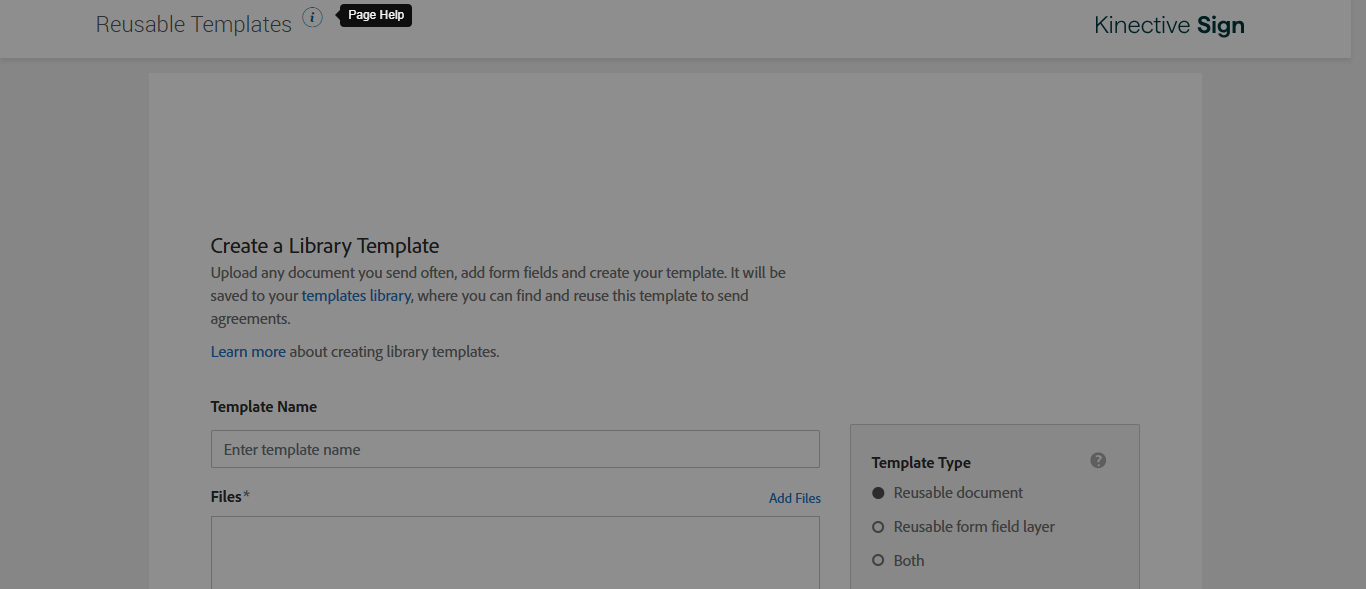Click the Reusable Templates page title

click(194, 24)
